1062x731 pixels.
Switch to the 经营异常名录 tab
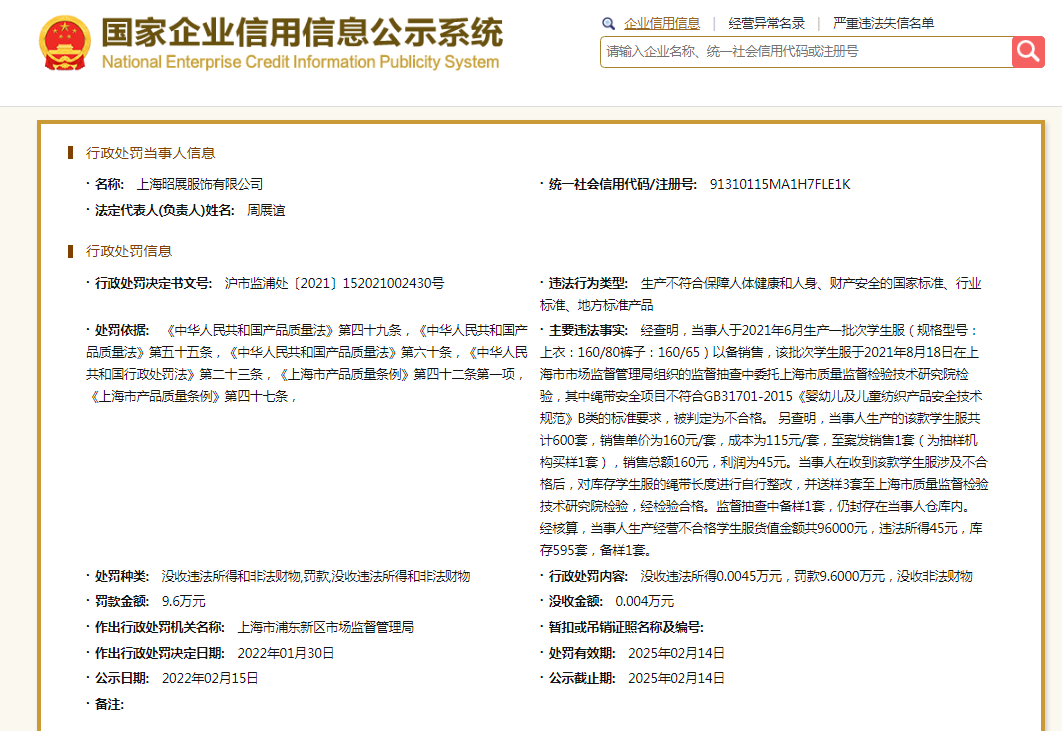point(767,23)
